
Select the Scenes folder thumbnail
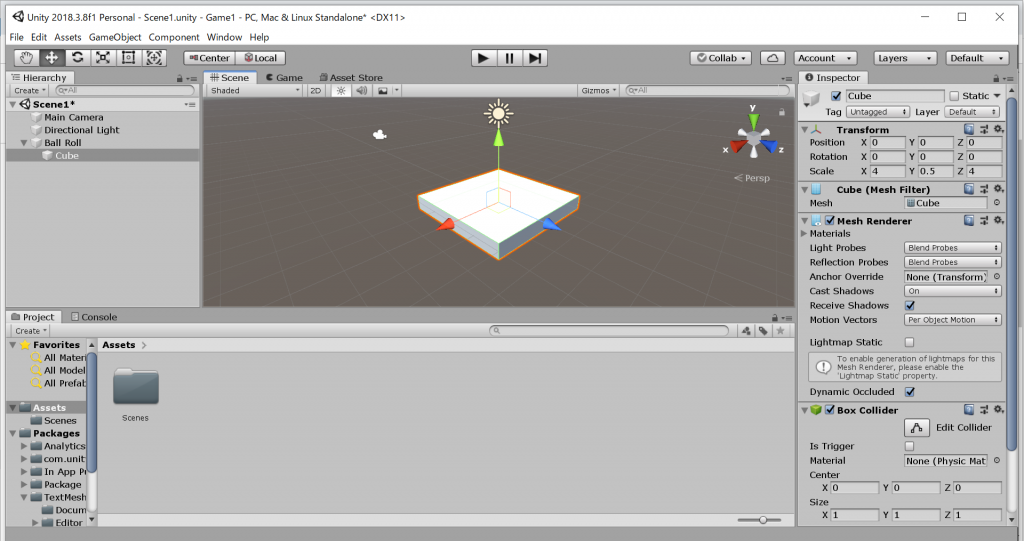pos(136,386)
